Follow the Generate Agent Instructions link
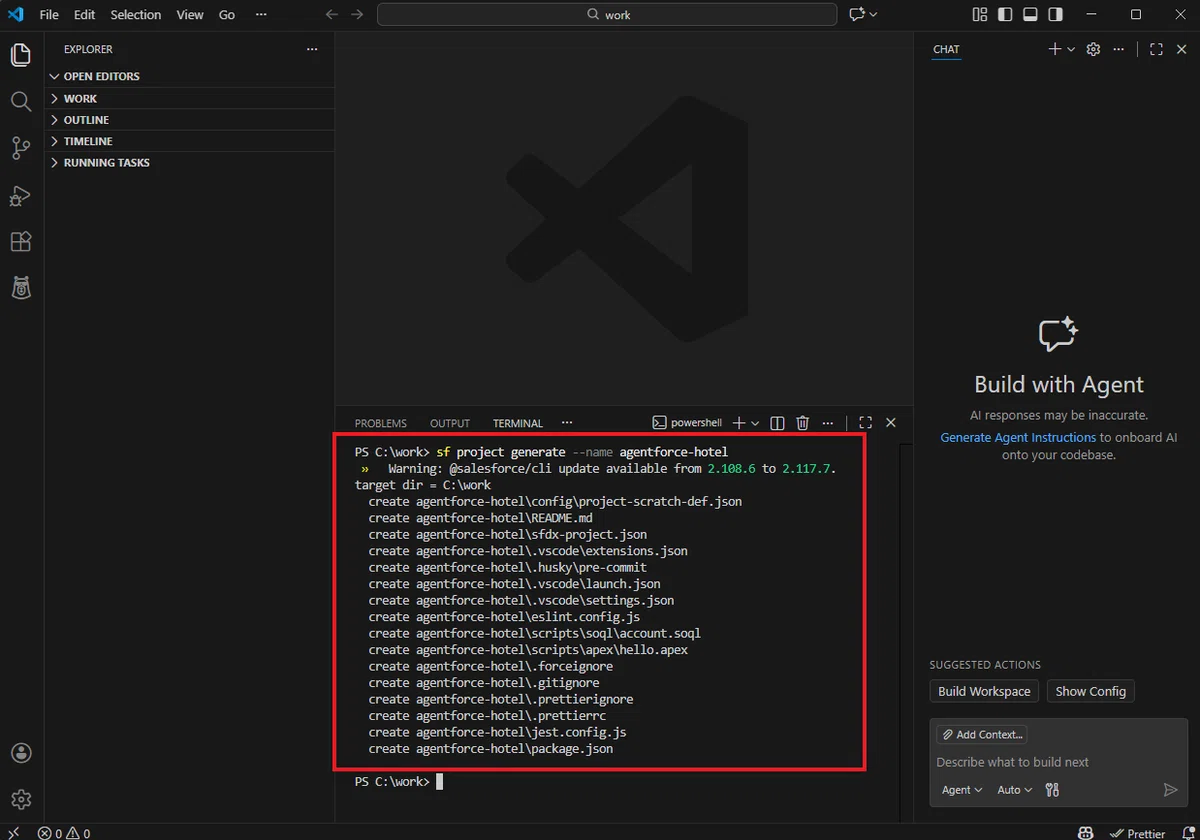Image resolution: width=1200 pixels, height=840 pixels. coord(1018,437)
